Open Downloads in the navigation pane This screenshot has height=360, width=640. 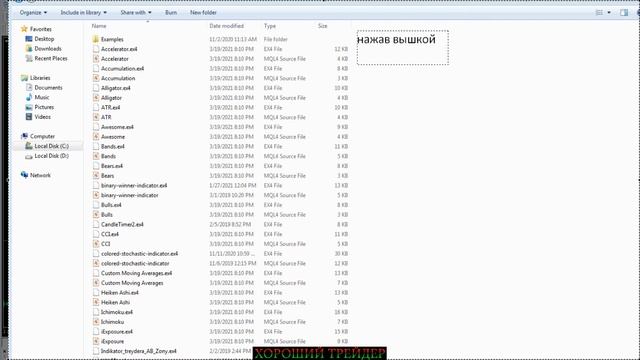[48, 49]
